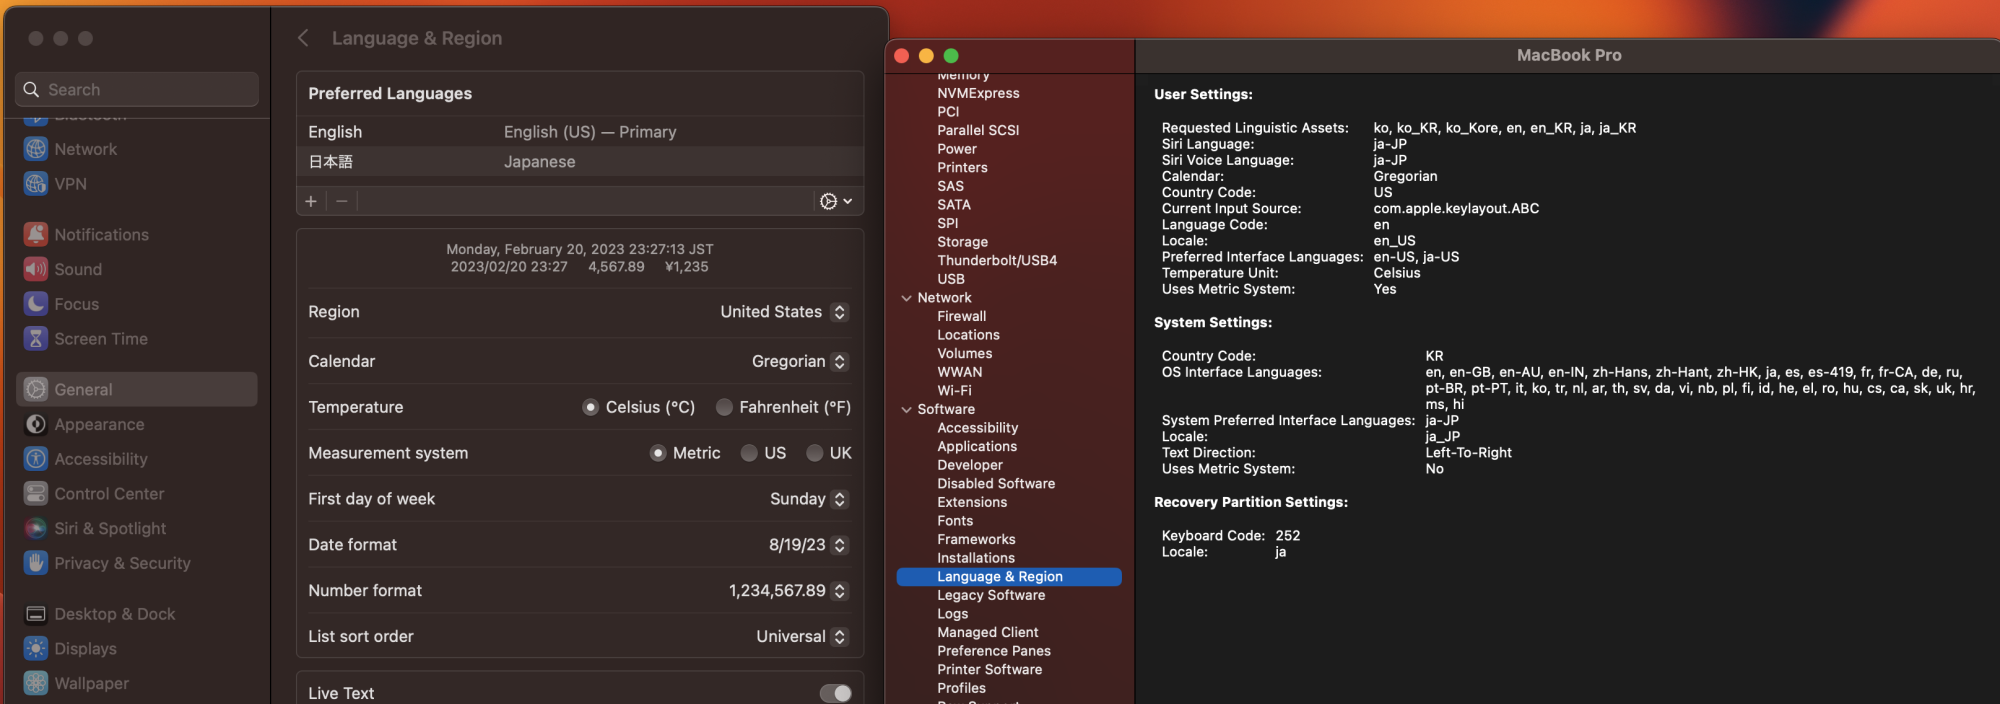This screenshot has width=2000, height=704.
Task: Click the Accessibility icon in Settings sidebar
Action: 36,459
